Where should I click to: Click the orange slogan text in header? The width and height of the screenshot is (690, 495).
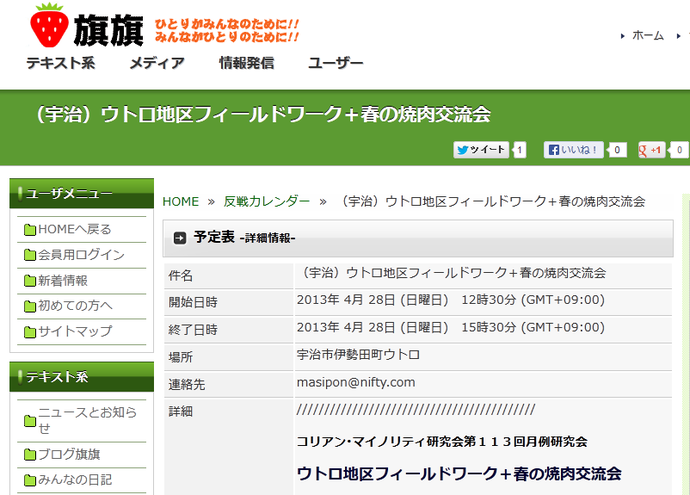point(227,30)
